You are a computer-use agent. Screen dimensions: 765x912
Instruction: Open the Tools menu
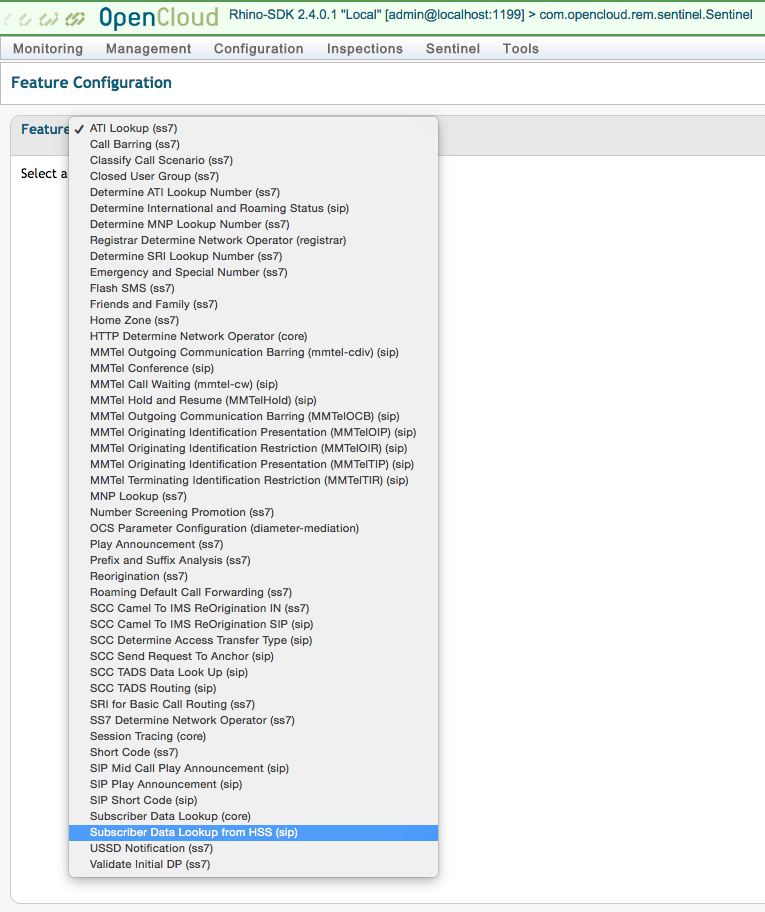(521, 49)
